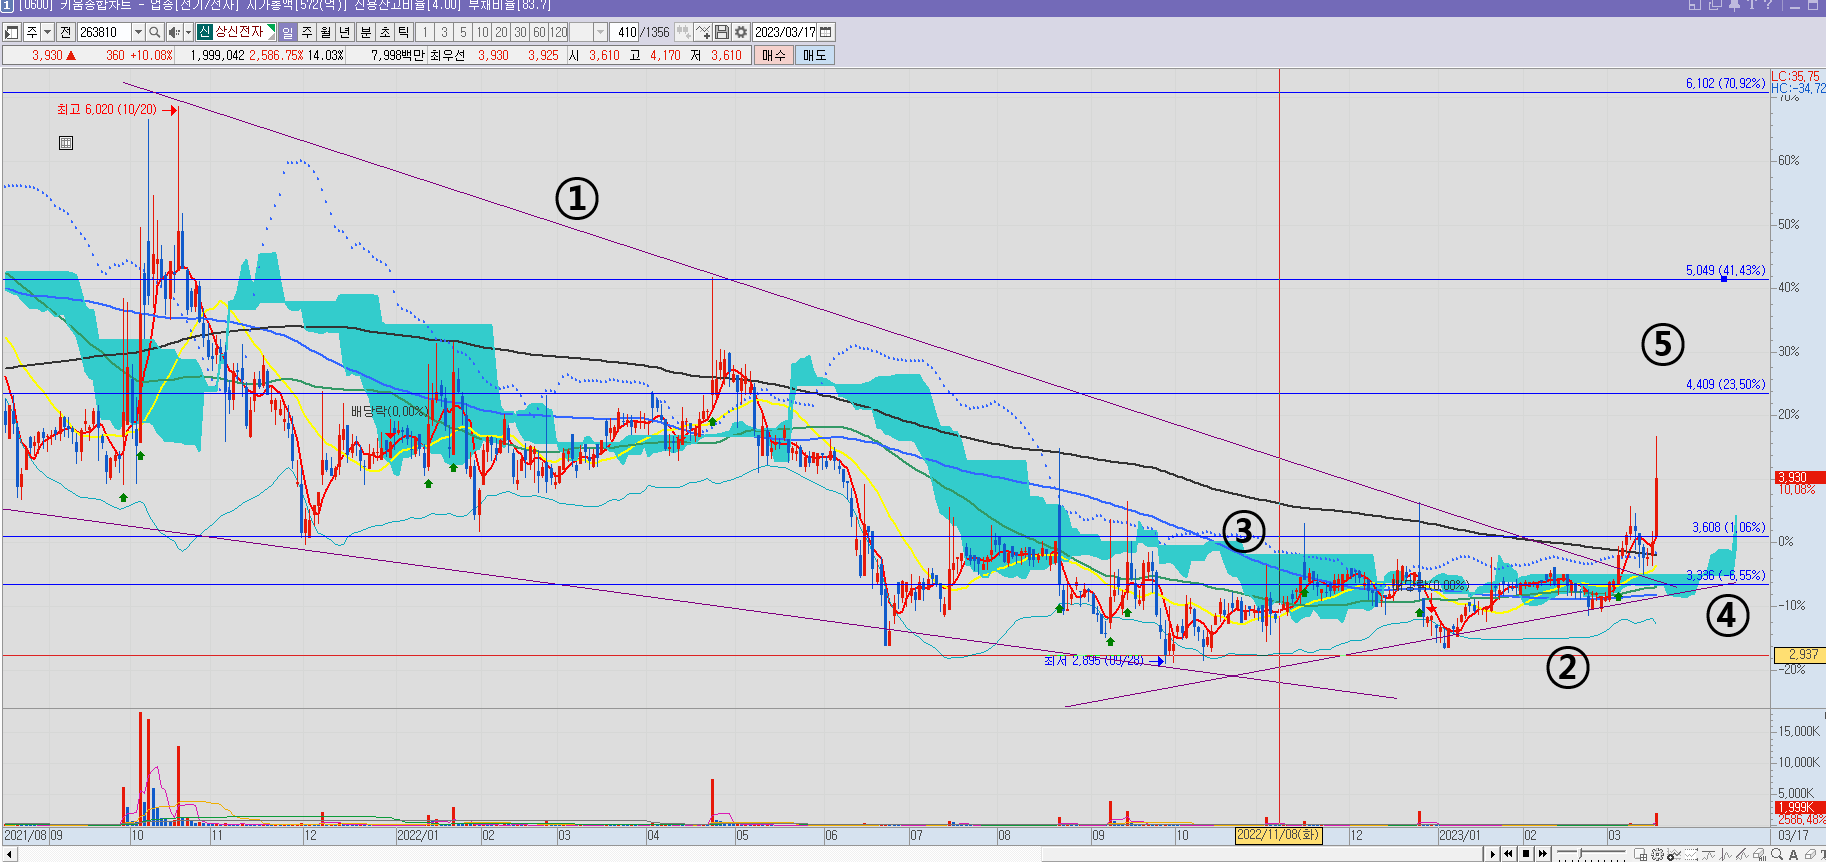Viewport: 1826px width, 862px height.
Task: Select the 5 interval button
Action: tap(463, 32)
